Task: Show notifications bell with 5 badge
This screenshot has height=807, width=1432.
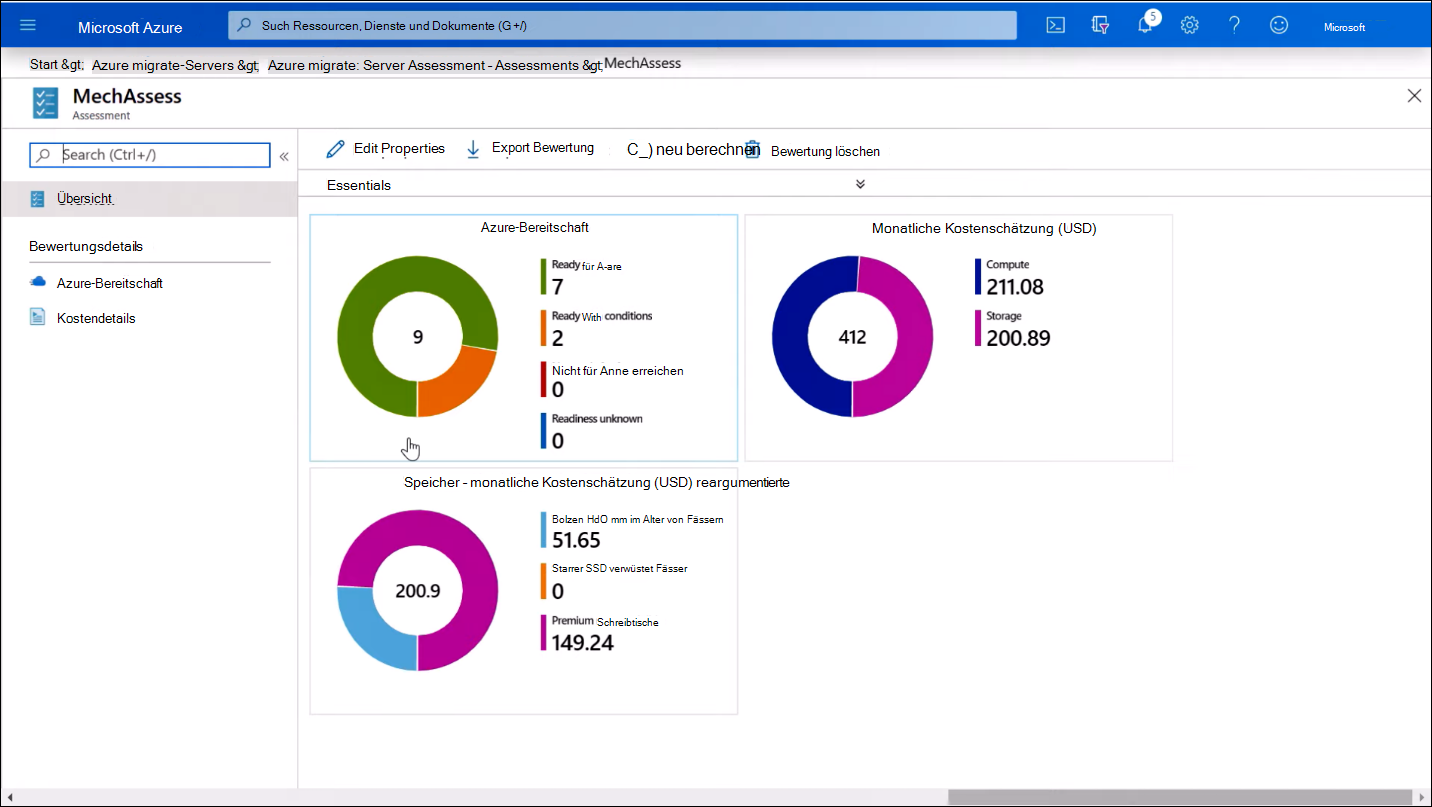Action: point(1146,24)
